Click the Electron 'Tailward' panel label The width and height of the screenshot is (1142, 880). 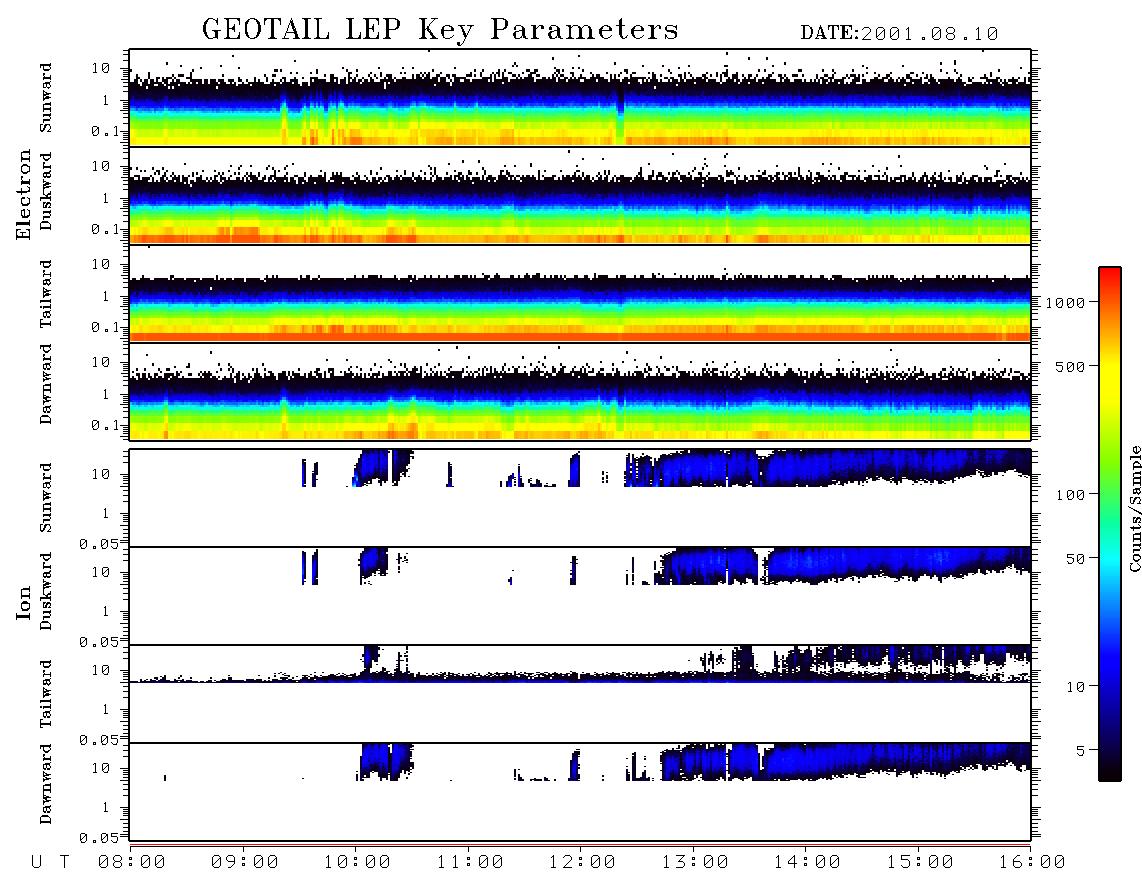pyautogui.click(x=45, y=294)
